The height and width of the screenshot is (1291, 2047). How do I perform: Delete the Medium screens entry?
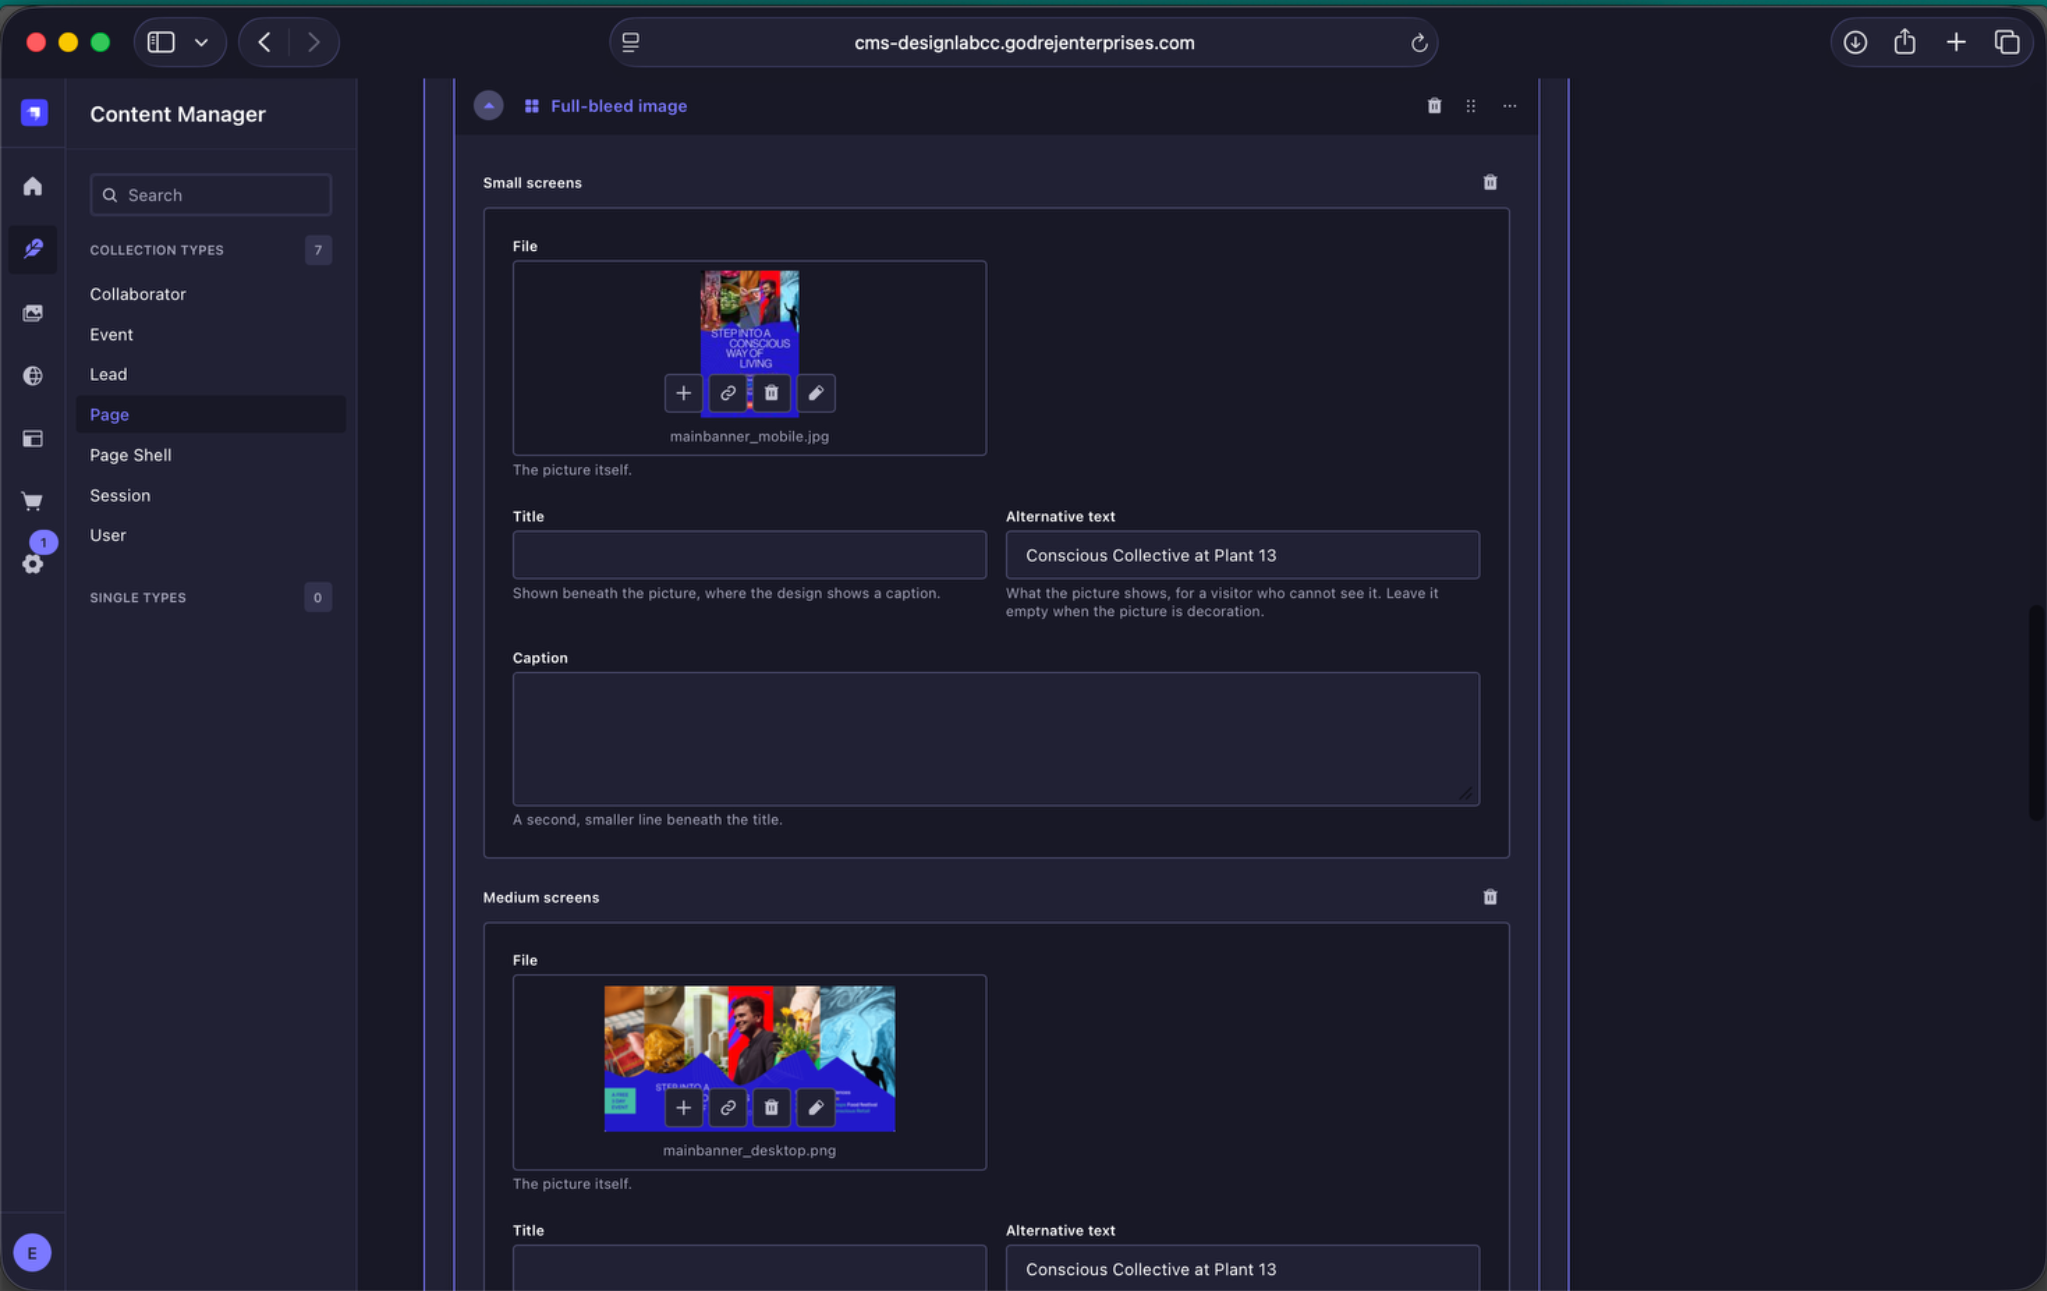pos(1490,897)
